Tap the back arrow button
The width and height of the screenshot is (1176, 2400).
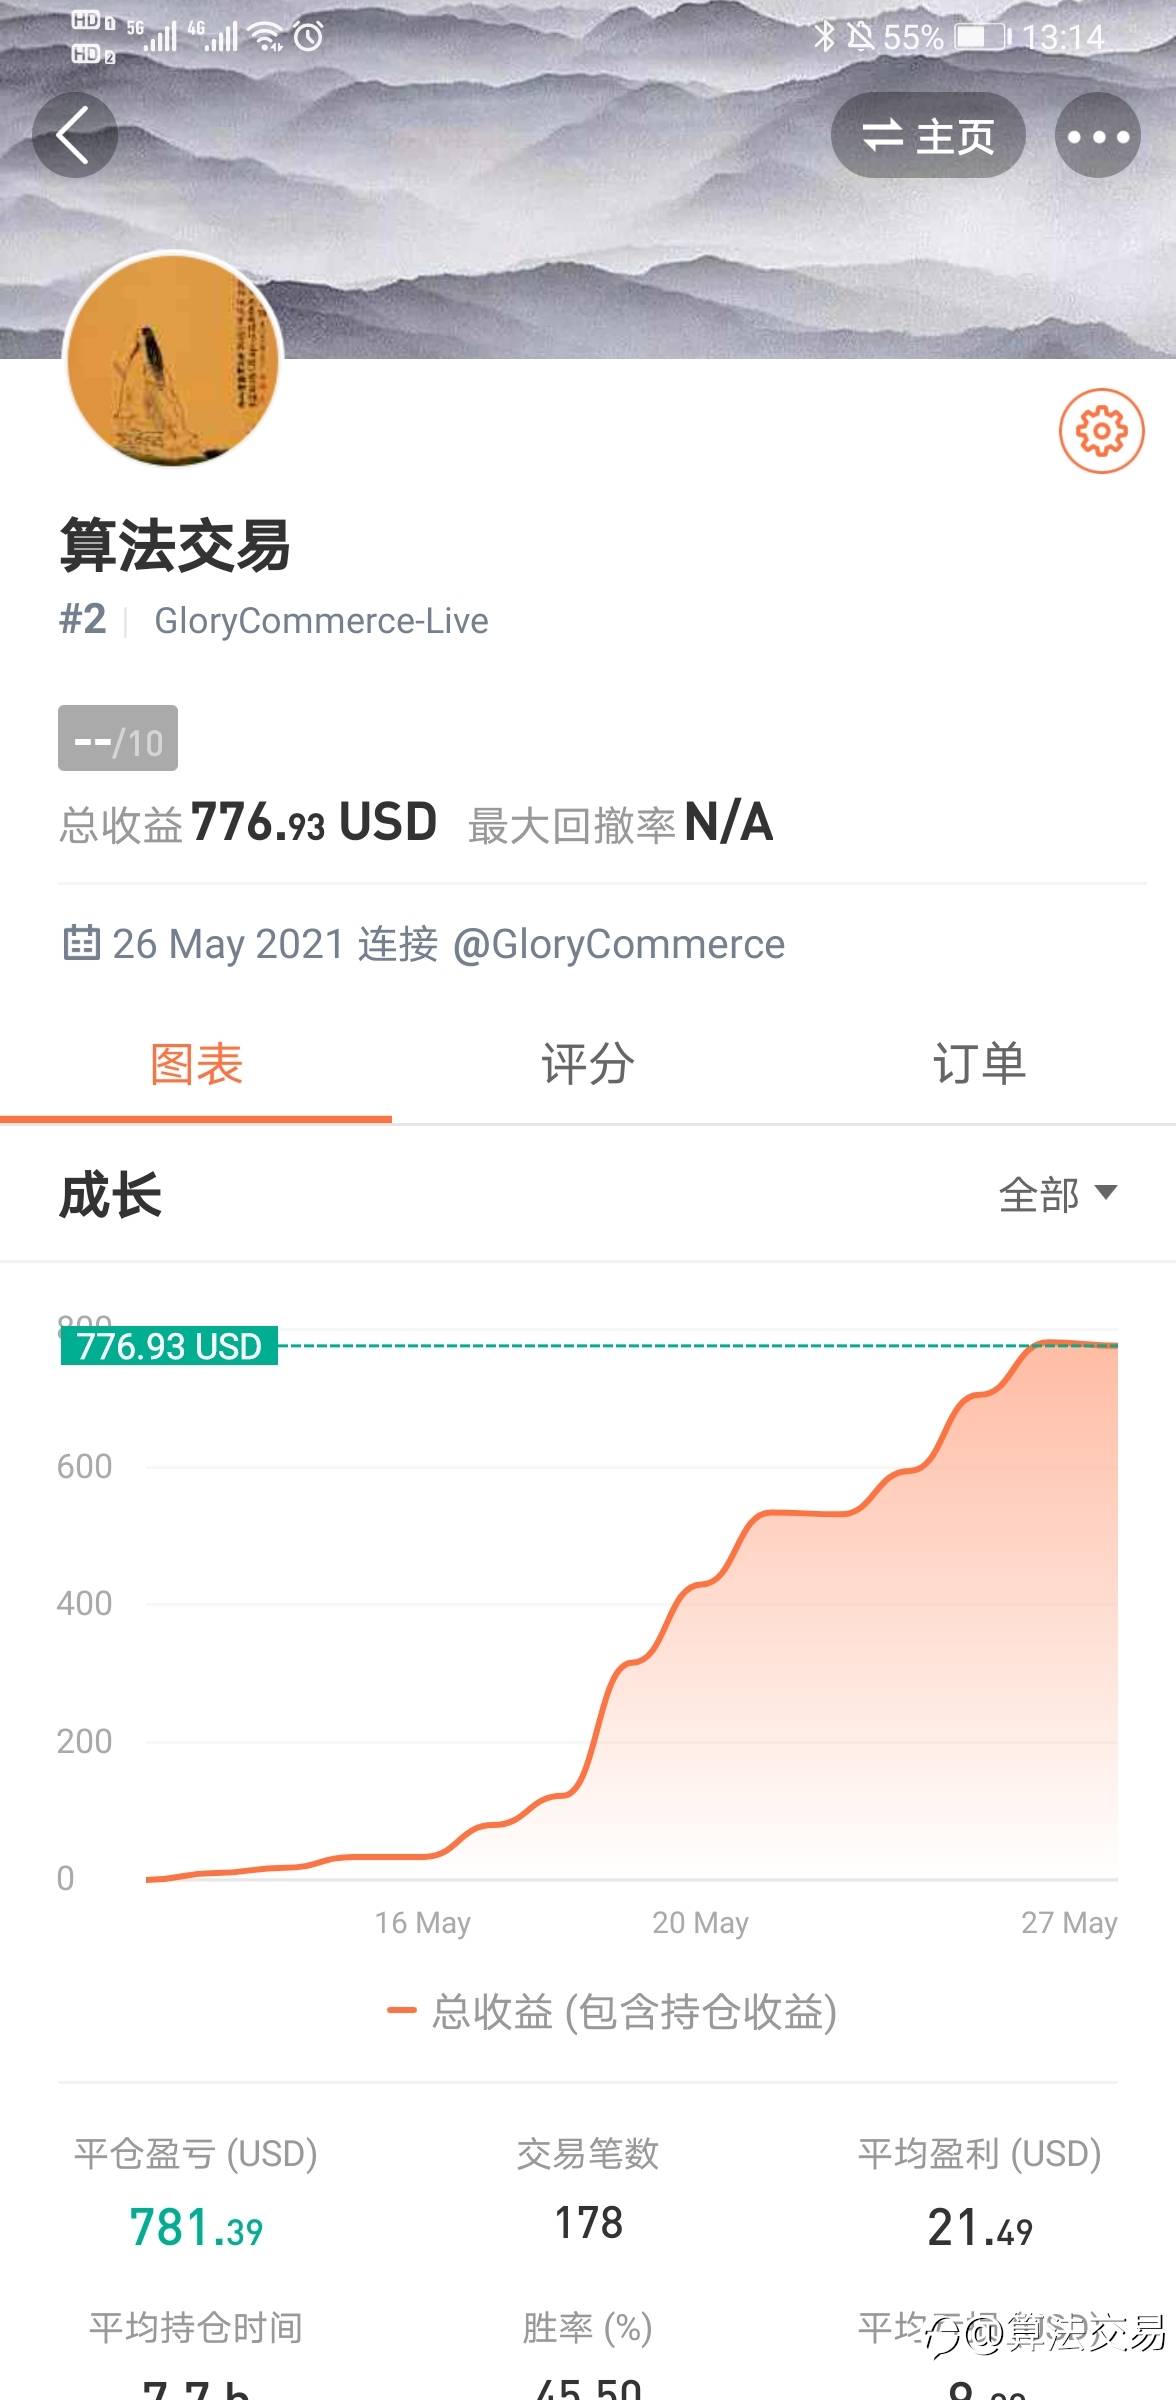(75, 135)
